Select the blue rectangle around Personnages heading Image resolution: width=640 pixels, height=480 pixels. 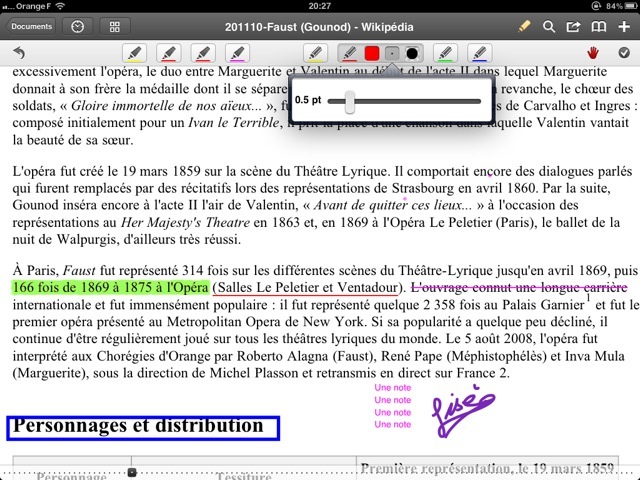pos(143,427)
